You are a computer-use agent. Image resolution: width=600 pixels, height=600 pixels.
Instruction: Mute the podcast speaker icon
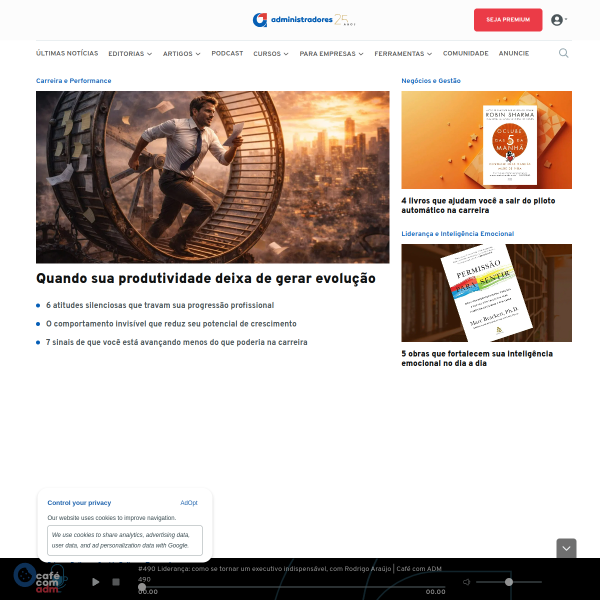pyautogui.click(x=466, y=582)
